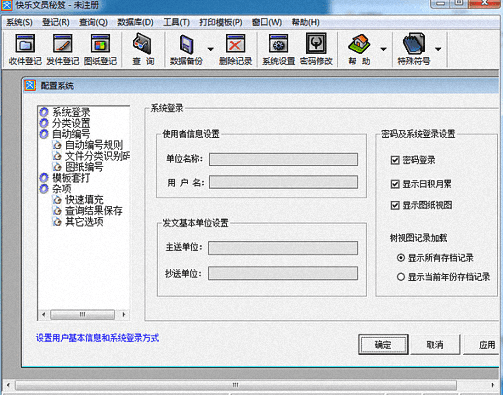The width and height of the screenshot is (503, 395).
Task: Select 系统登录 in the settings tree
Action: coord(71,112)
